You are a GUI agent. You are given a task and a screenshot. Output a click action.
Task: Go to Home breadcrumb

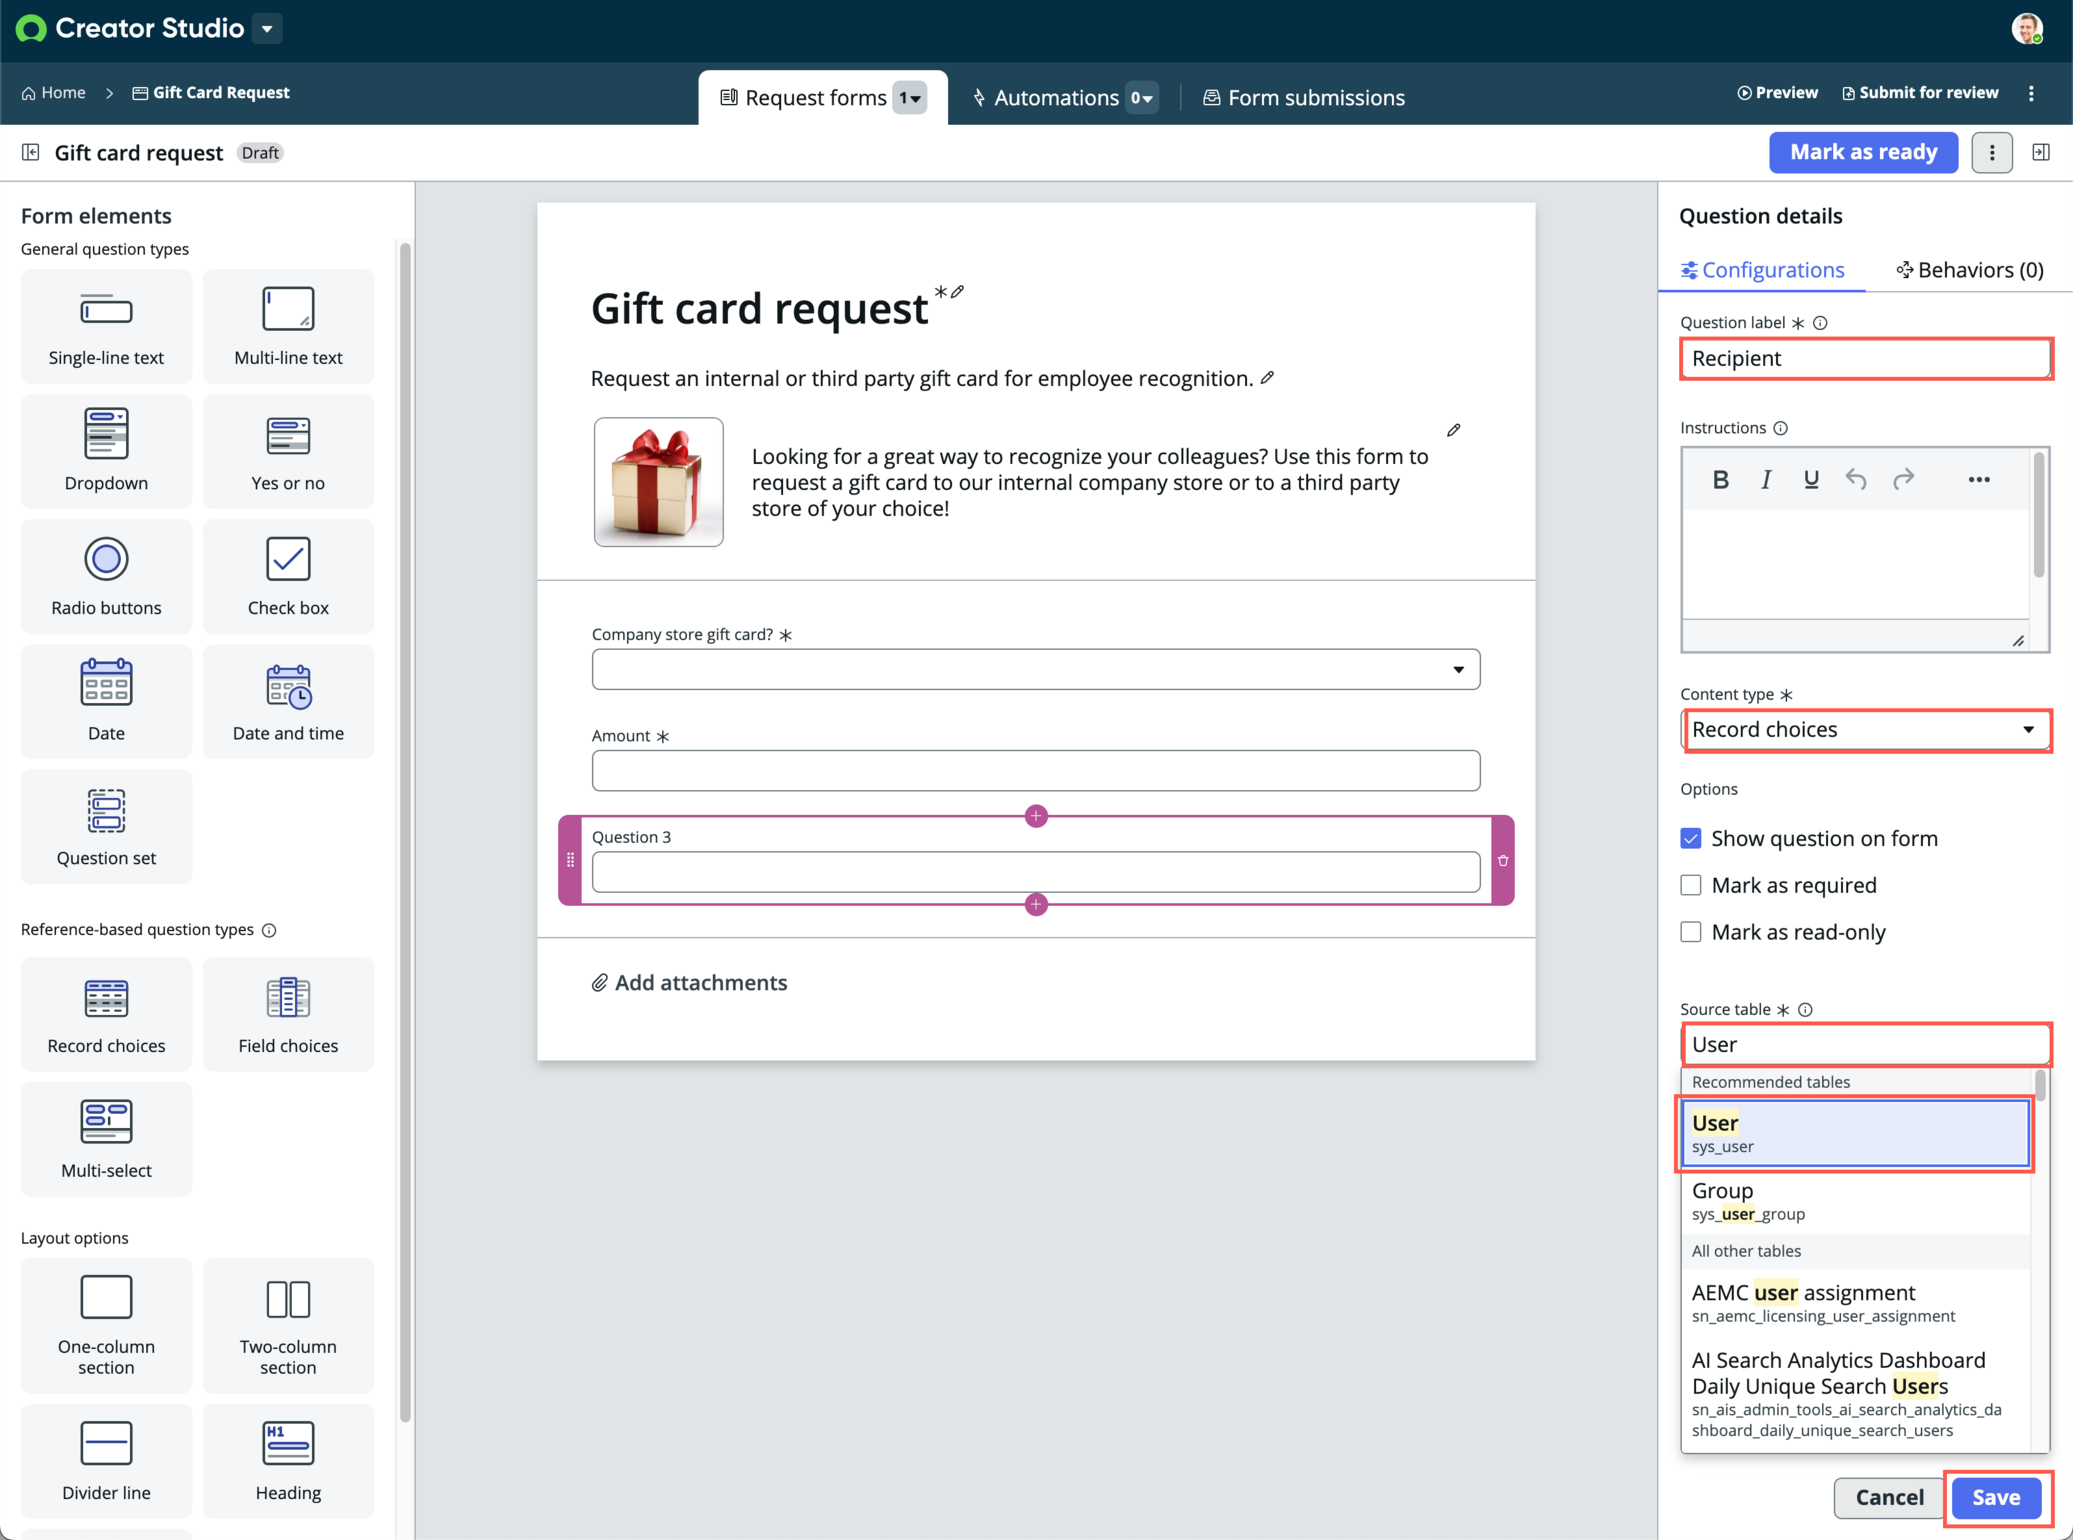pyautogui.click(x=54, y=93)
